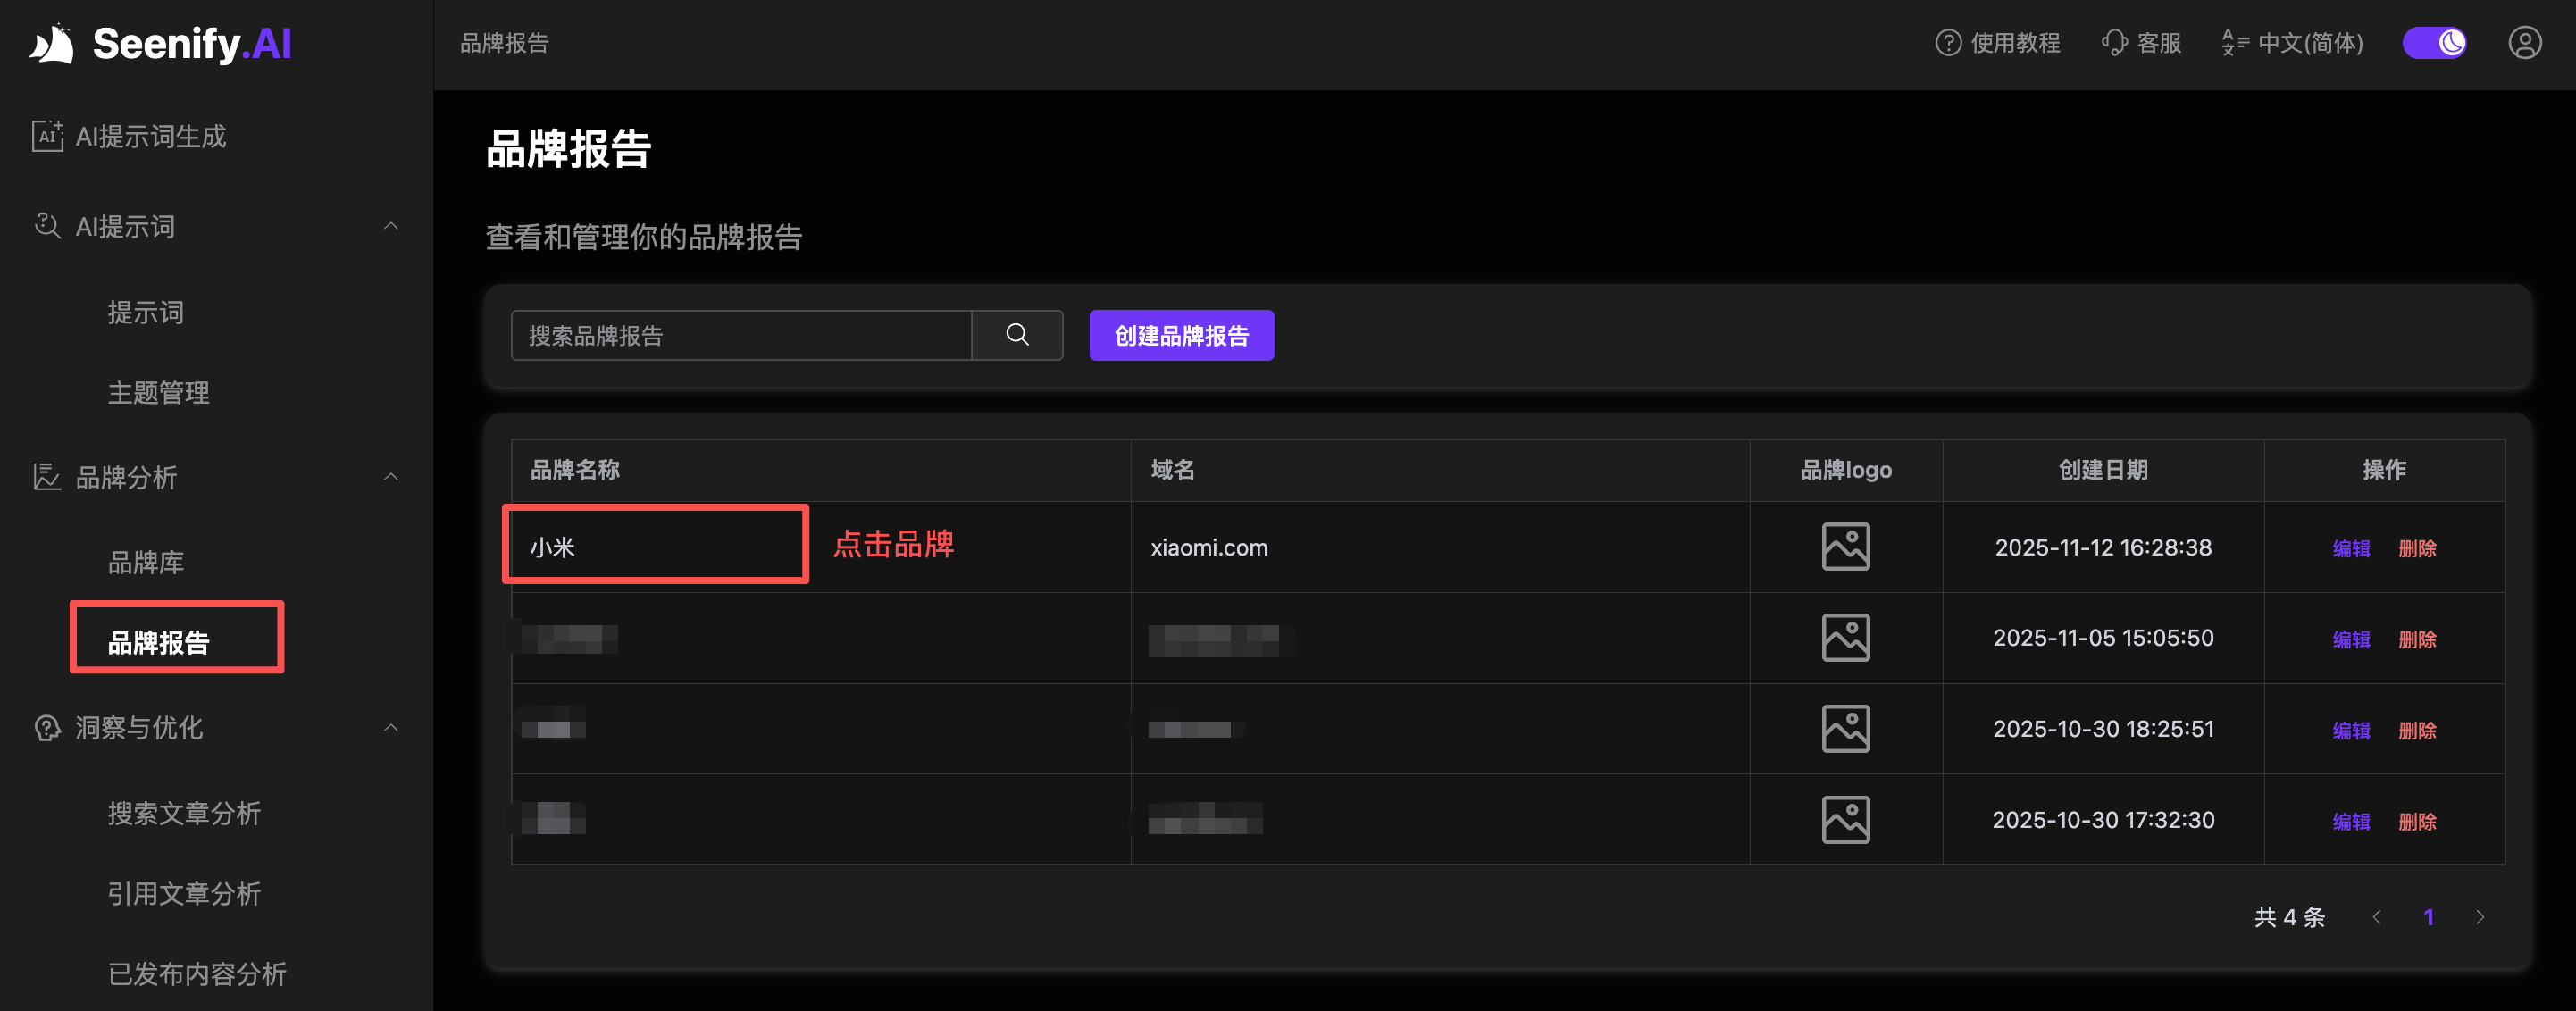Collapse the 洞察与优化 sidebar section

391,728
